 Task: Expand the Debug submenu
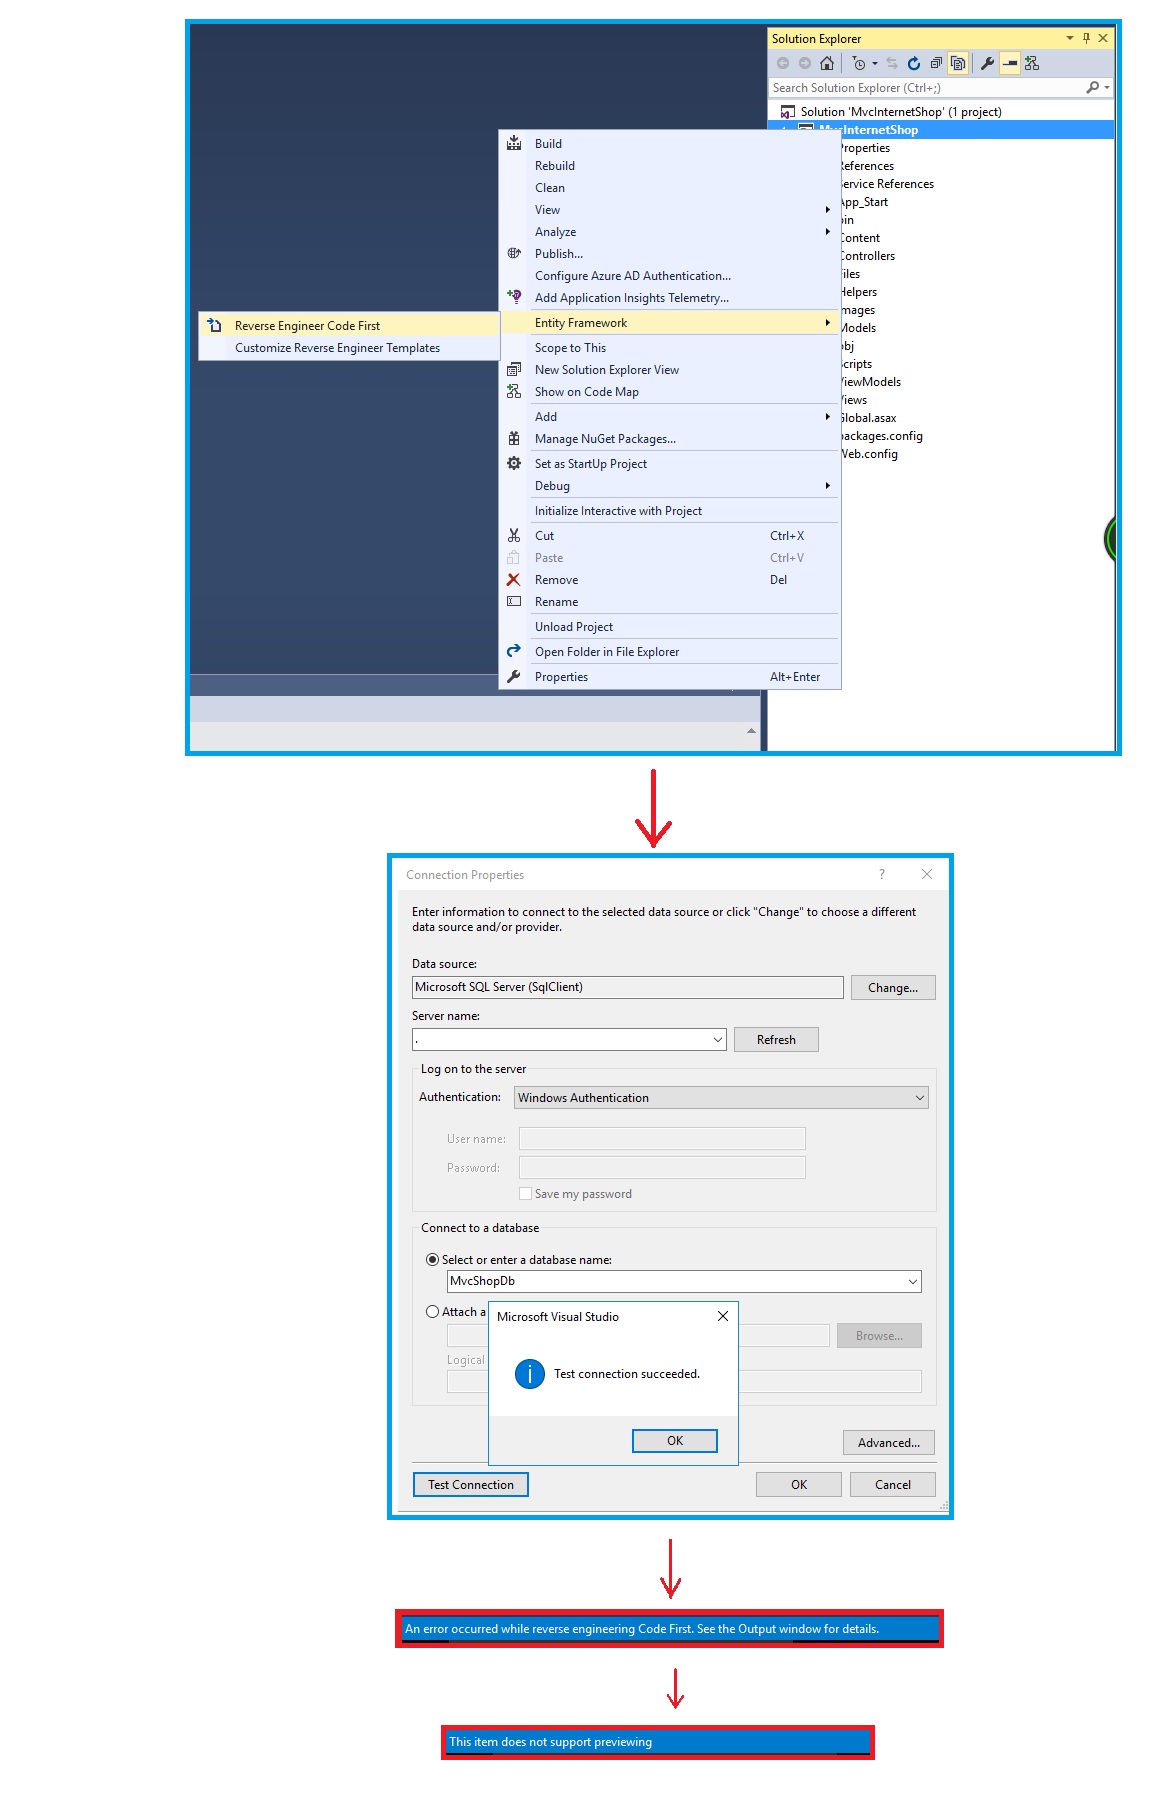click(x=828, y=485)
